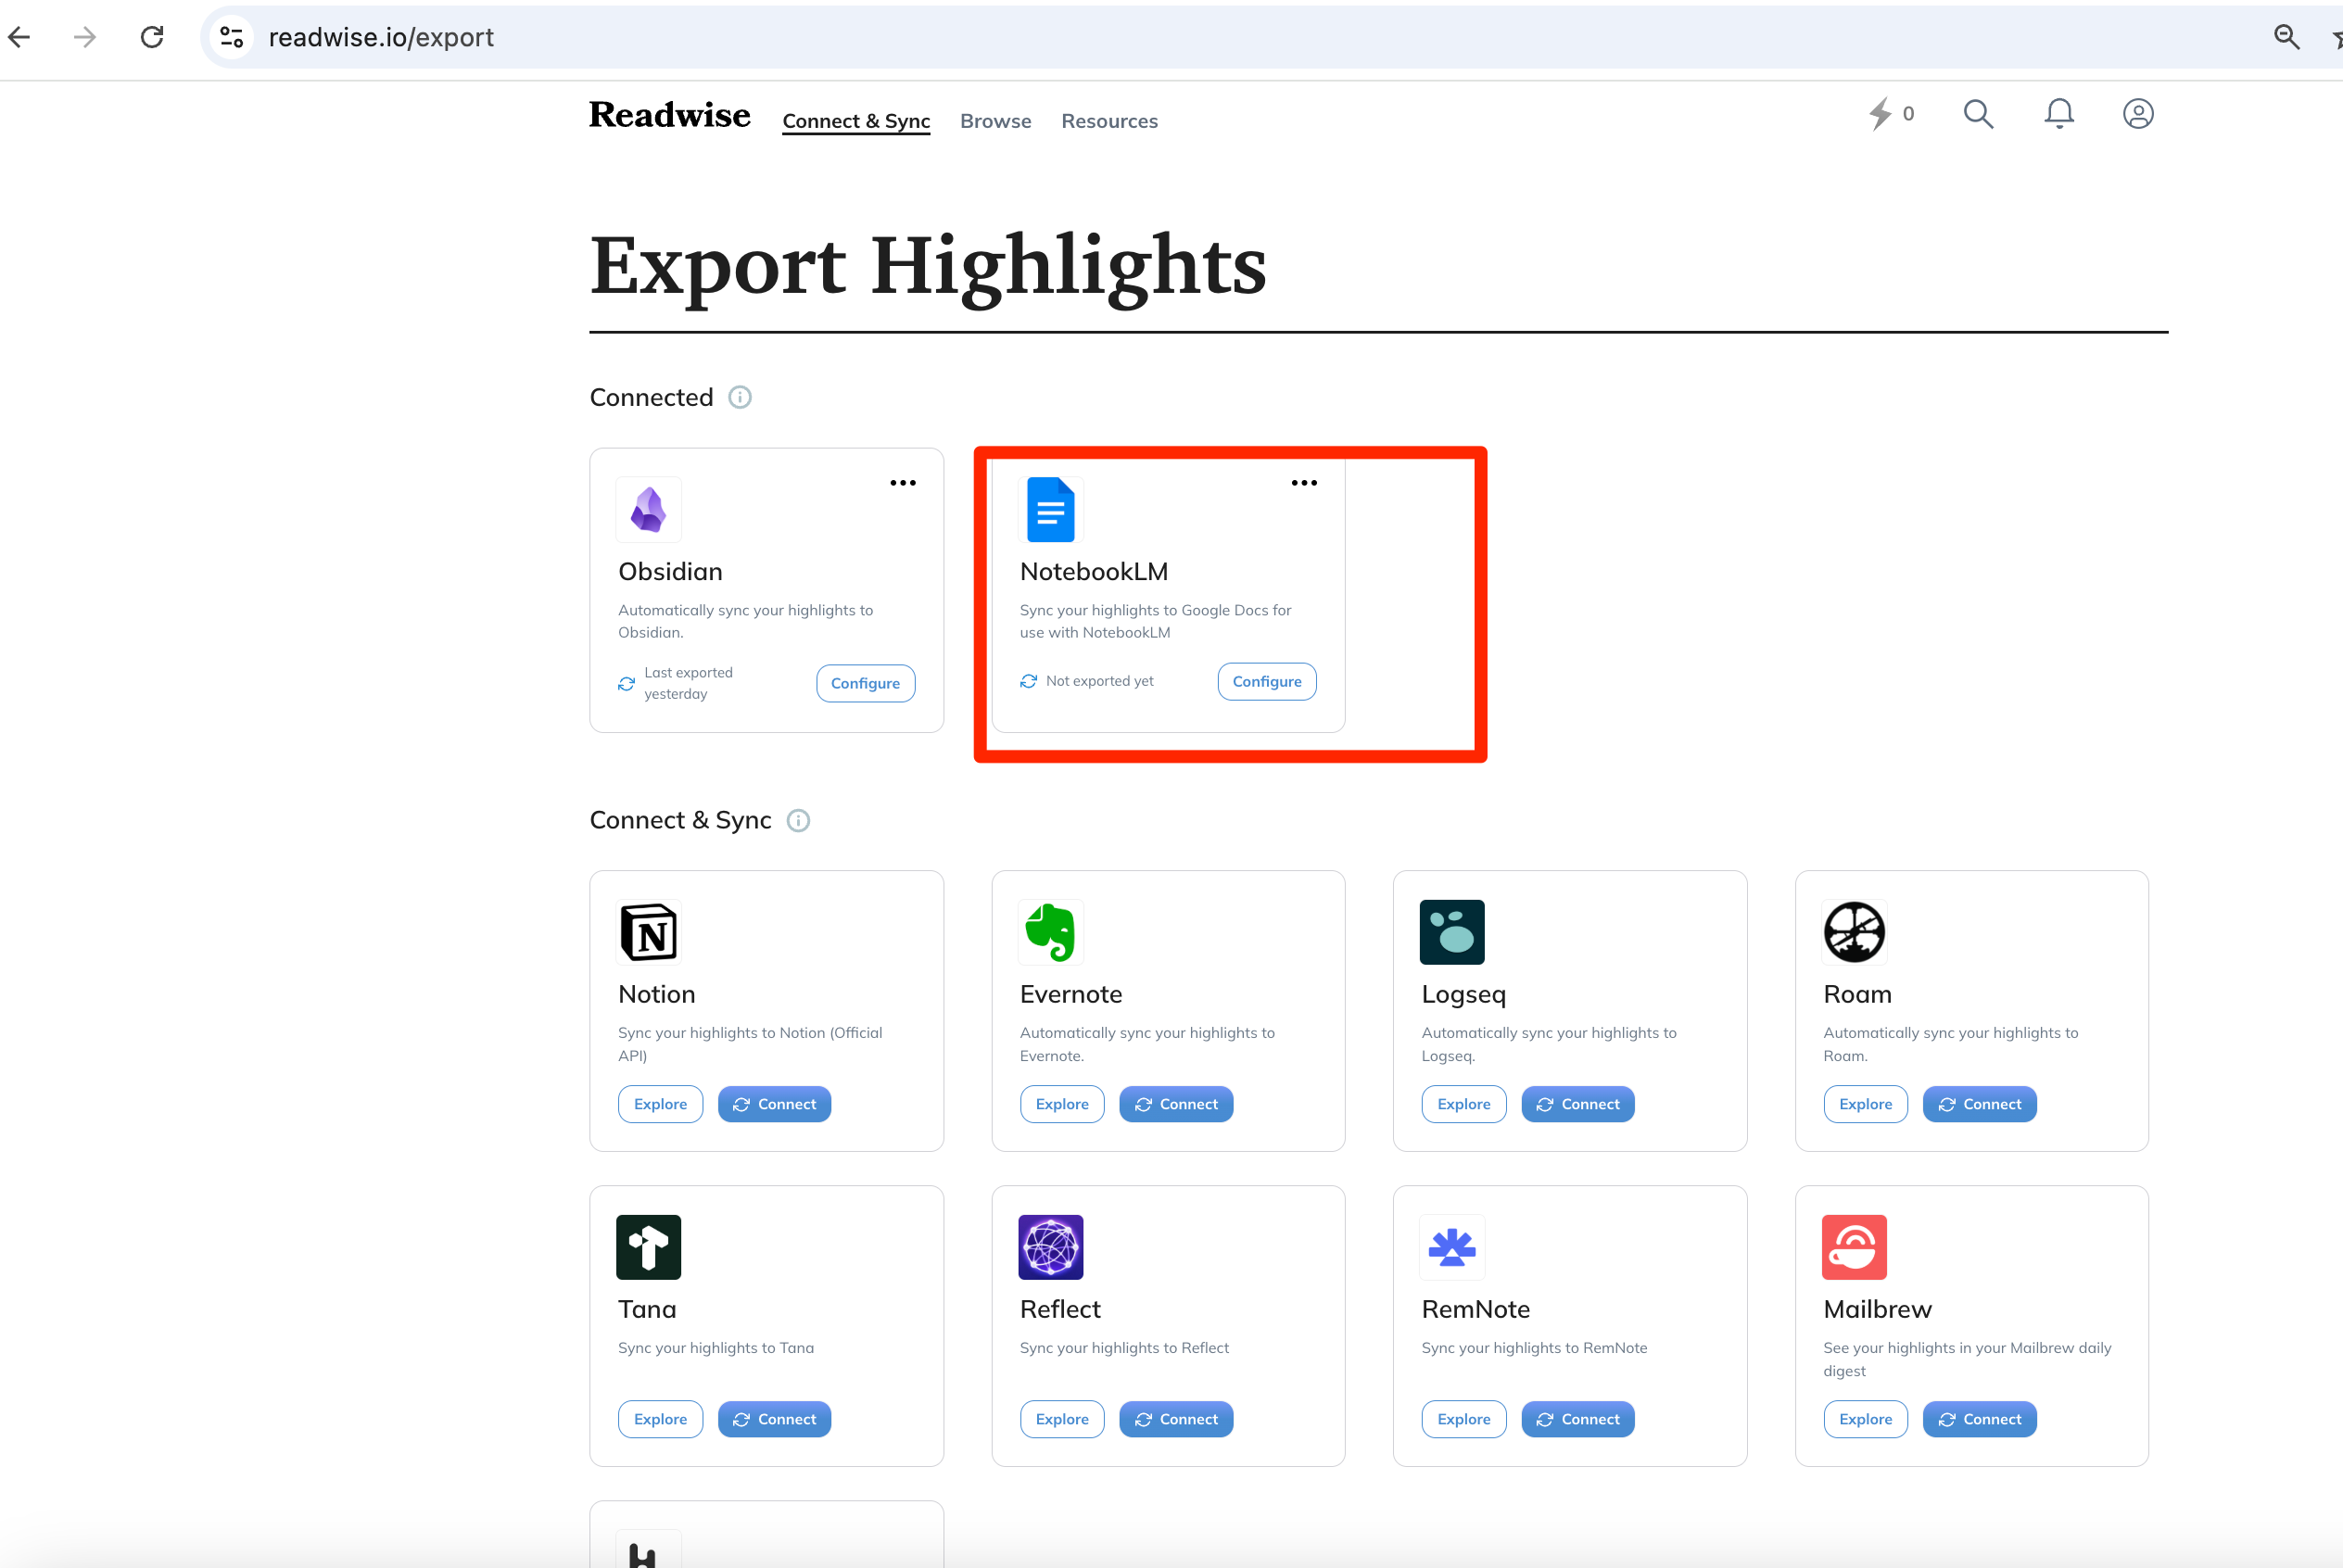
Task: Click the browser site settings icon
Action: point(232,37)
